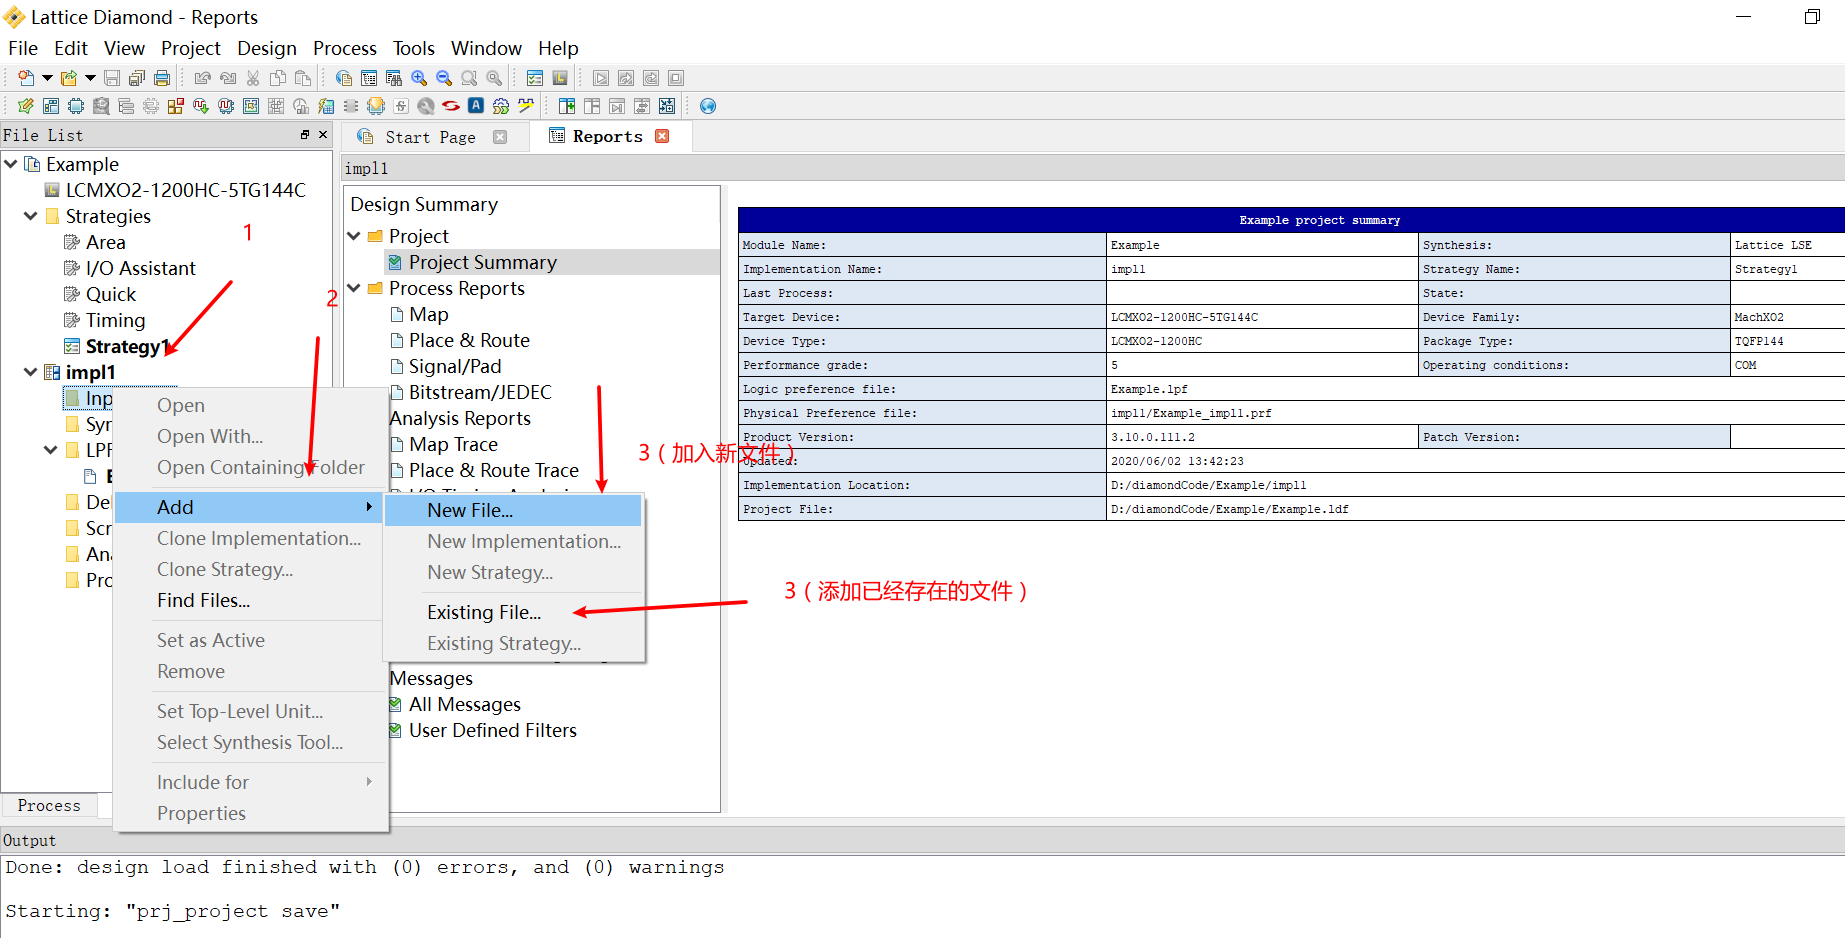Click the Save disk icon

click(112, 78)
